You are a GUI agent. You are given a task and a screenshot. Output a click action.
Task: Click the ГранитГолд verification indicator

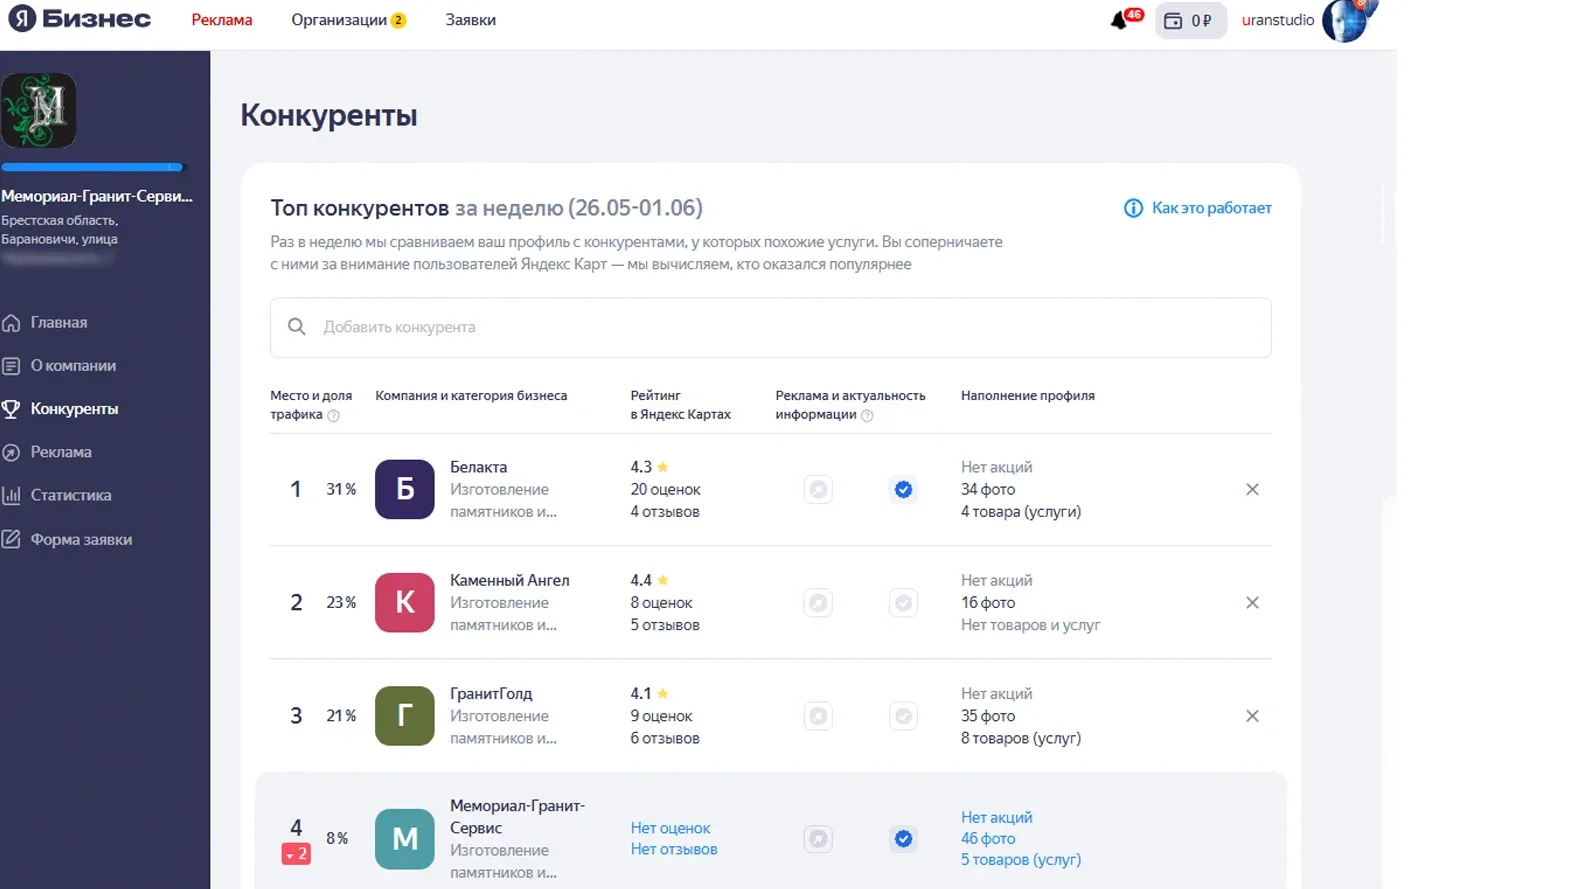[x=903, y=716]
